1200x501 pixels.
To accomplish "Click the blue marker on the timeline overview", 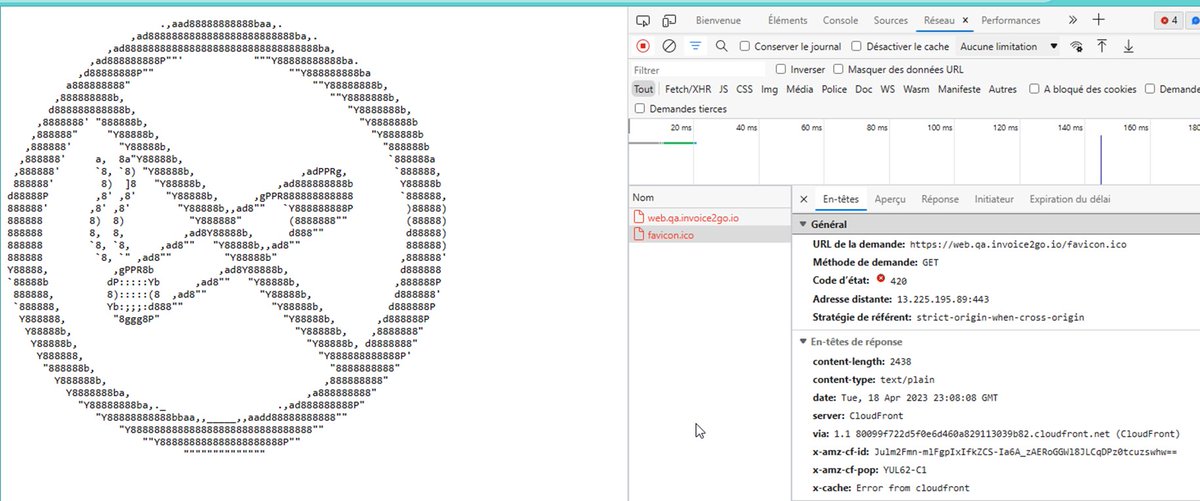I will (x=1101, y=159).
